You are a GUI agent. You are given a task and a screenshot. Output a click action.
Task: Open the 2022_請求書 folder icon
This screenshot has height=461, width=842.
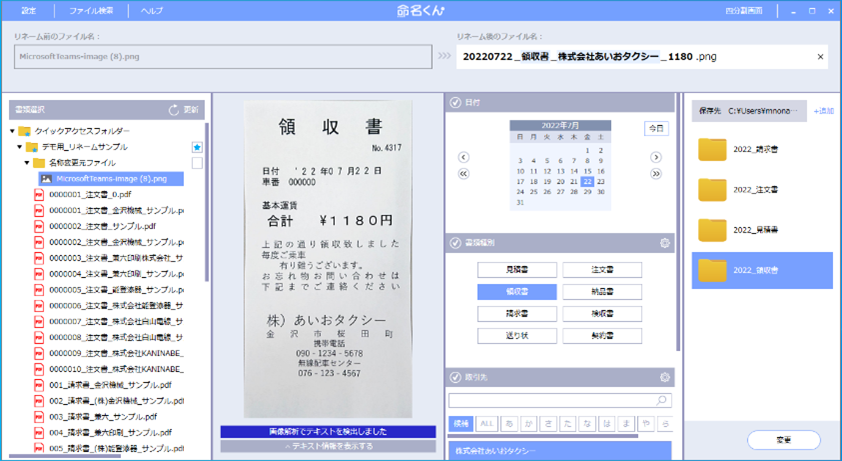[x=713, y=150]
